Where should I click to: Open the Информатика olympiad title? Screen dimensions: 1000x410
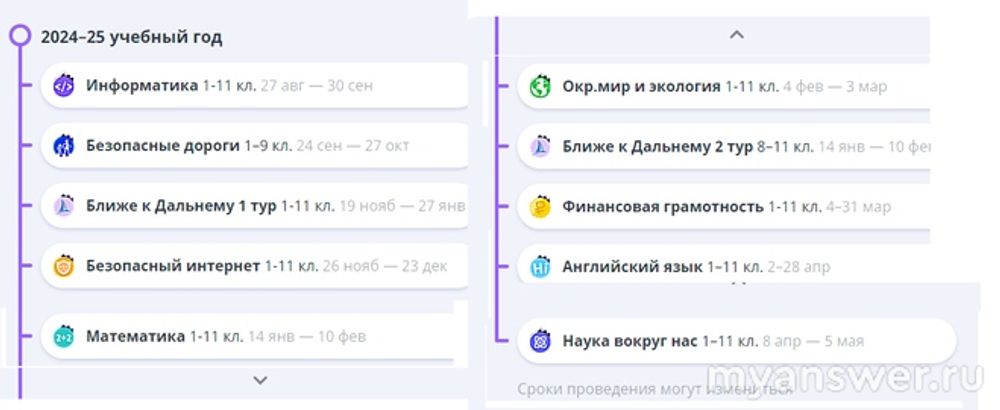pyautogui.click(x=142, y=86)
